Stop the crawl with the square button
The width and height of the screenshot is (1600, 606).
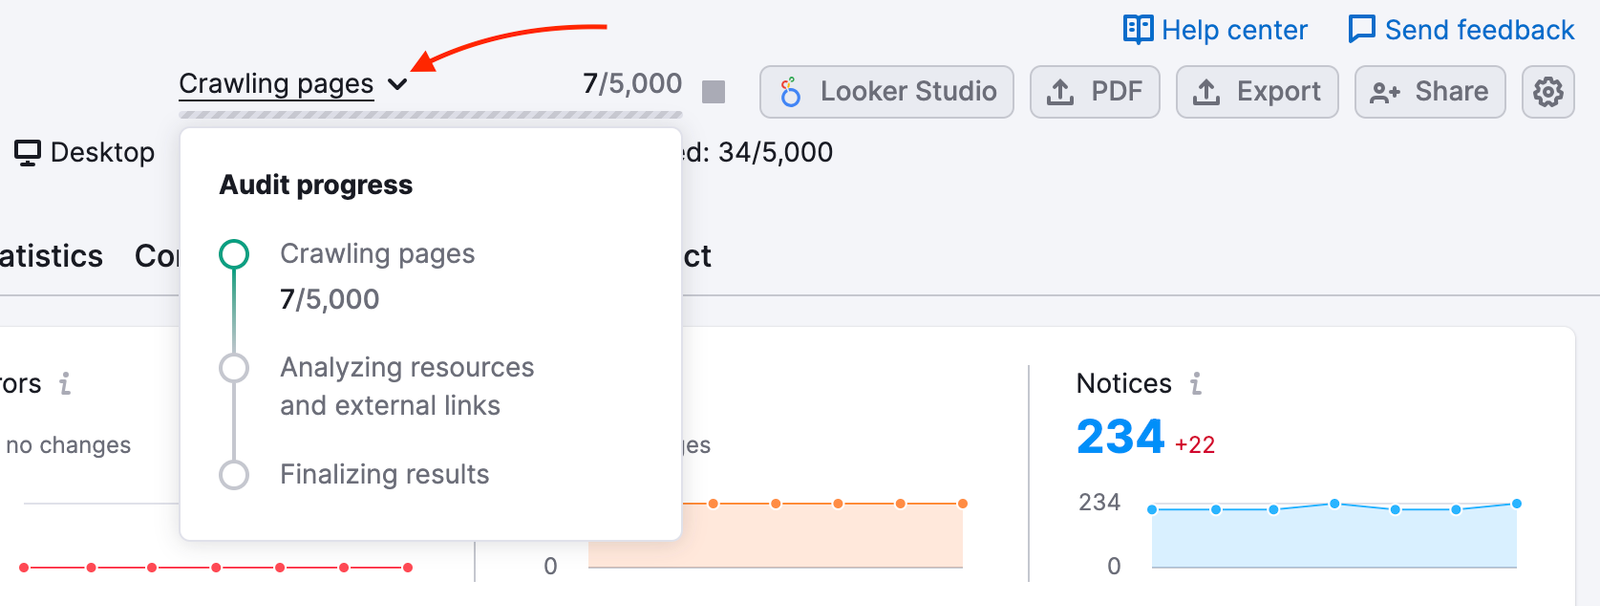pyautogui.click(x=712, y=91)
